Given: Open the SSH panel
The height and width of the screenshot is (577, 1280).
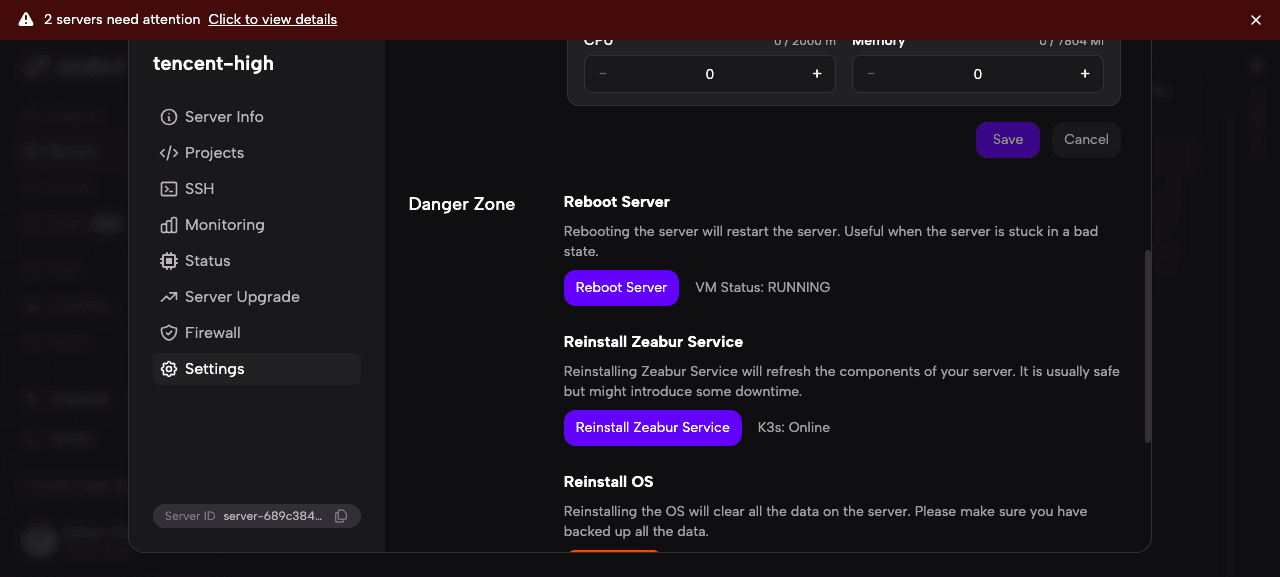Looking at the screenshot, I should pyautogui.click(x=198, y=188).
